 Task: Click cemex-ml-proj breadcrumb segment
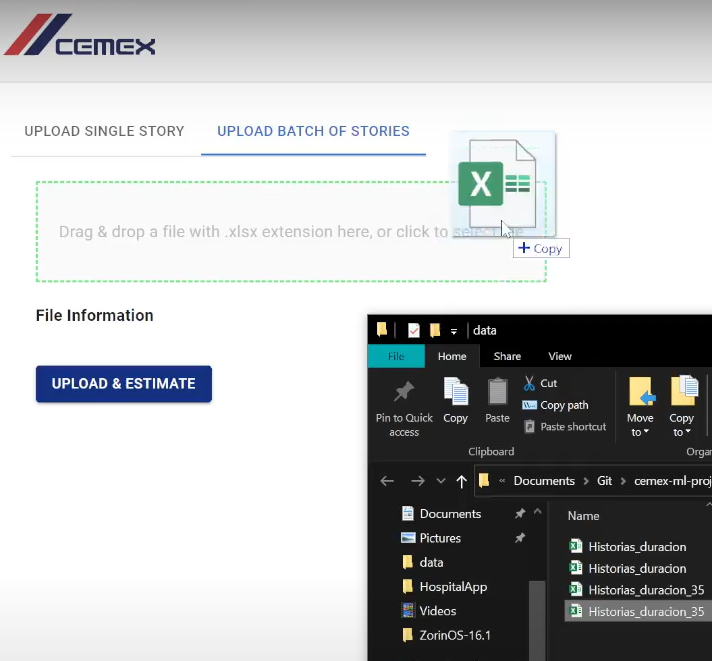pyautogui.click(x=672, y=481)
